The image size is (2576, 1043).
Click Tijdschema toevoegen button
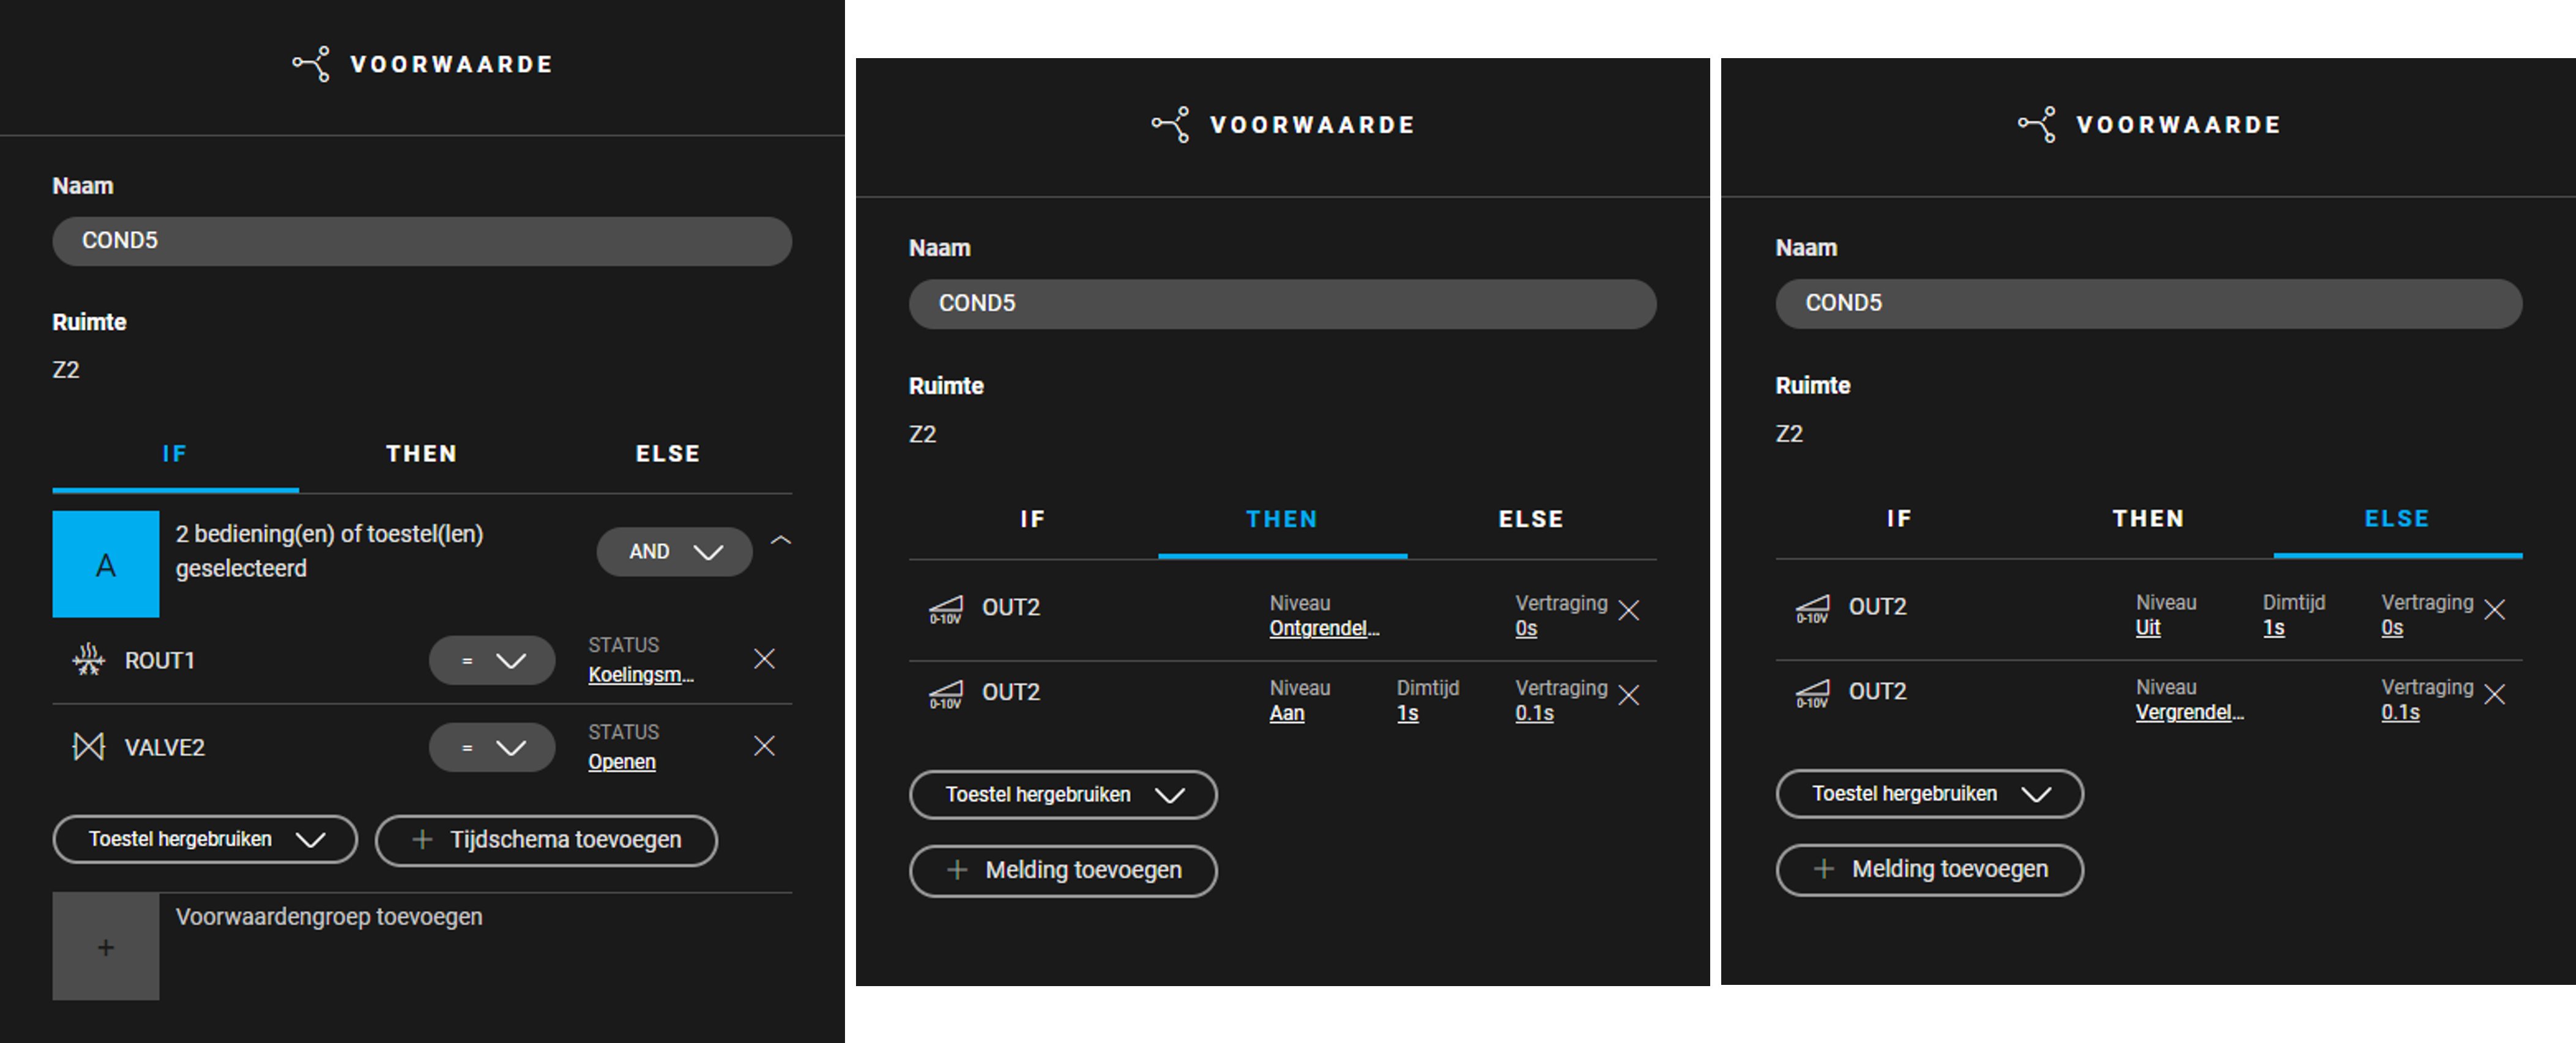[x=546, y=840]
